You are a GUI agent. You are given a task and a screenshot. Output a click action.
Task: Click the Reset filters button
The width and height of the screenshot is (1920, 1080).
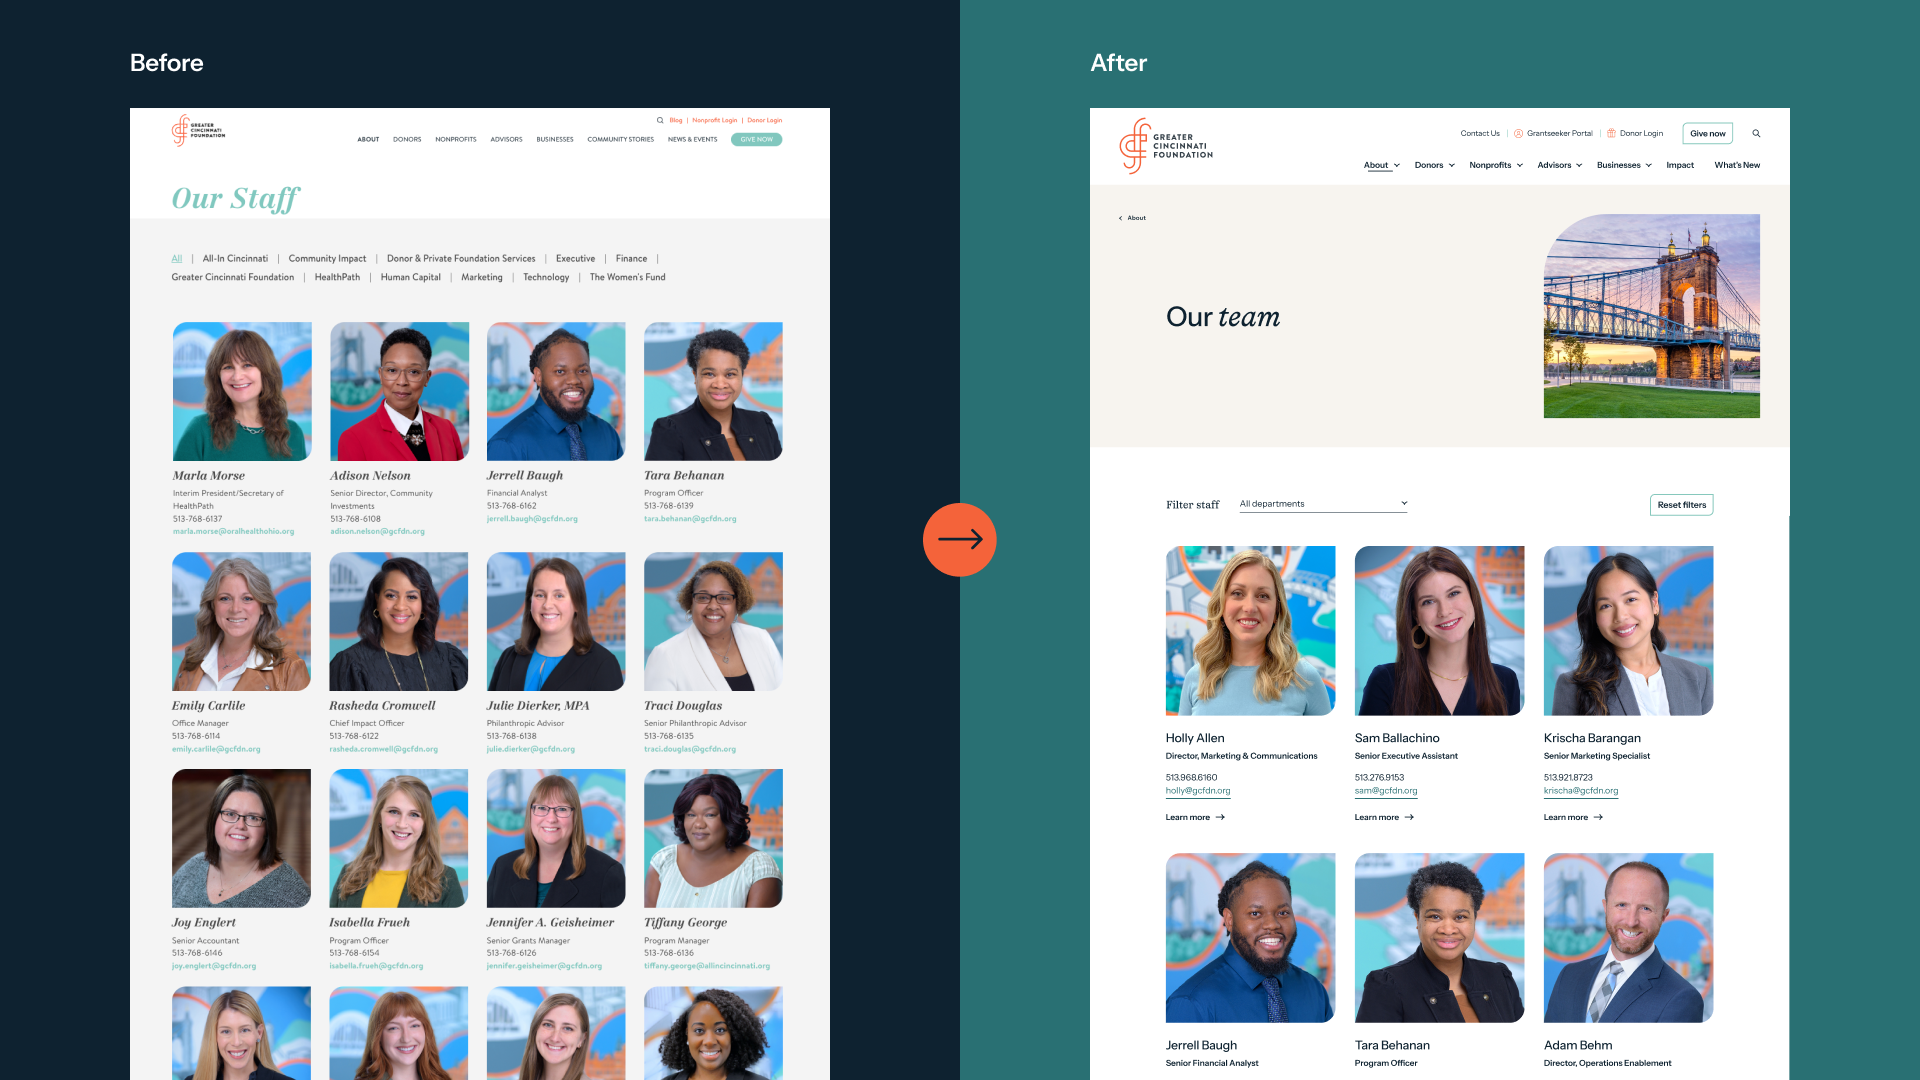[x=1681, y=505]
